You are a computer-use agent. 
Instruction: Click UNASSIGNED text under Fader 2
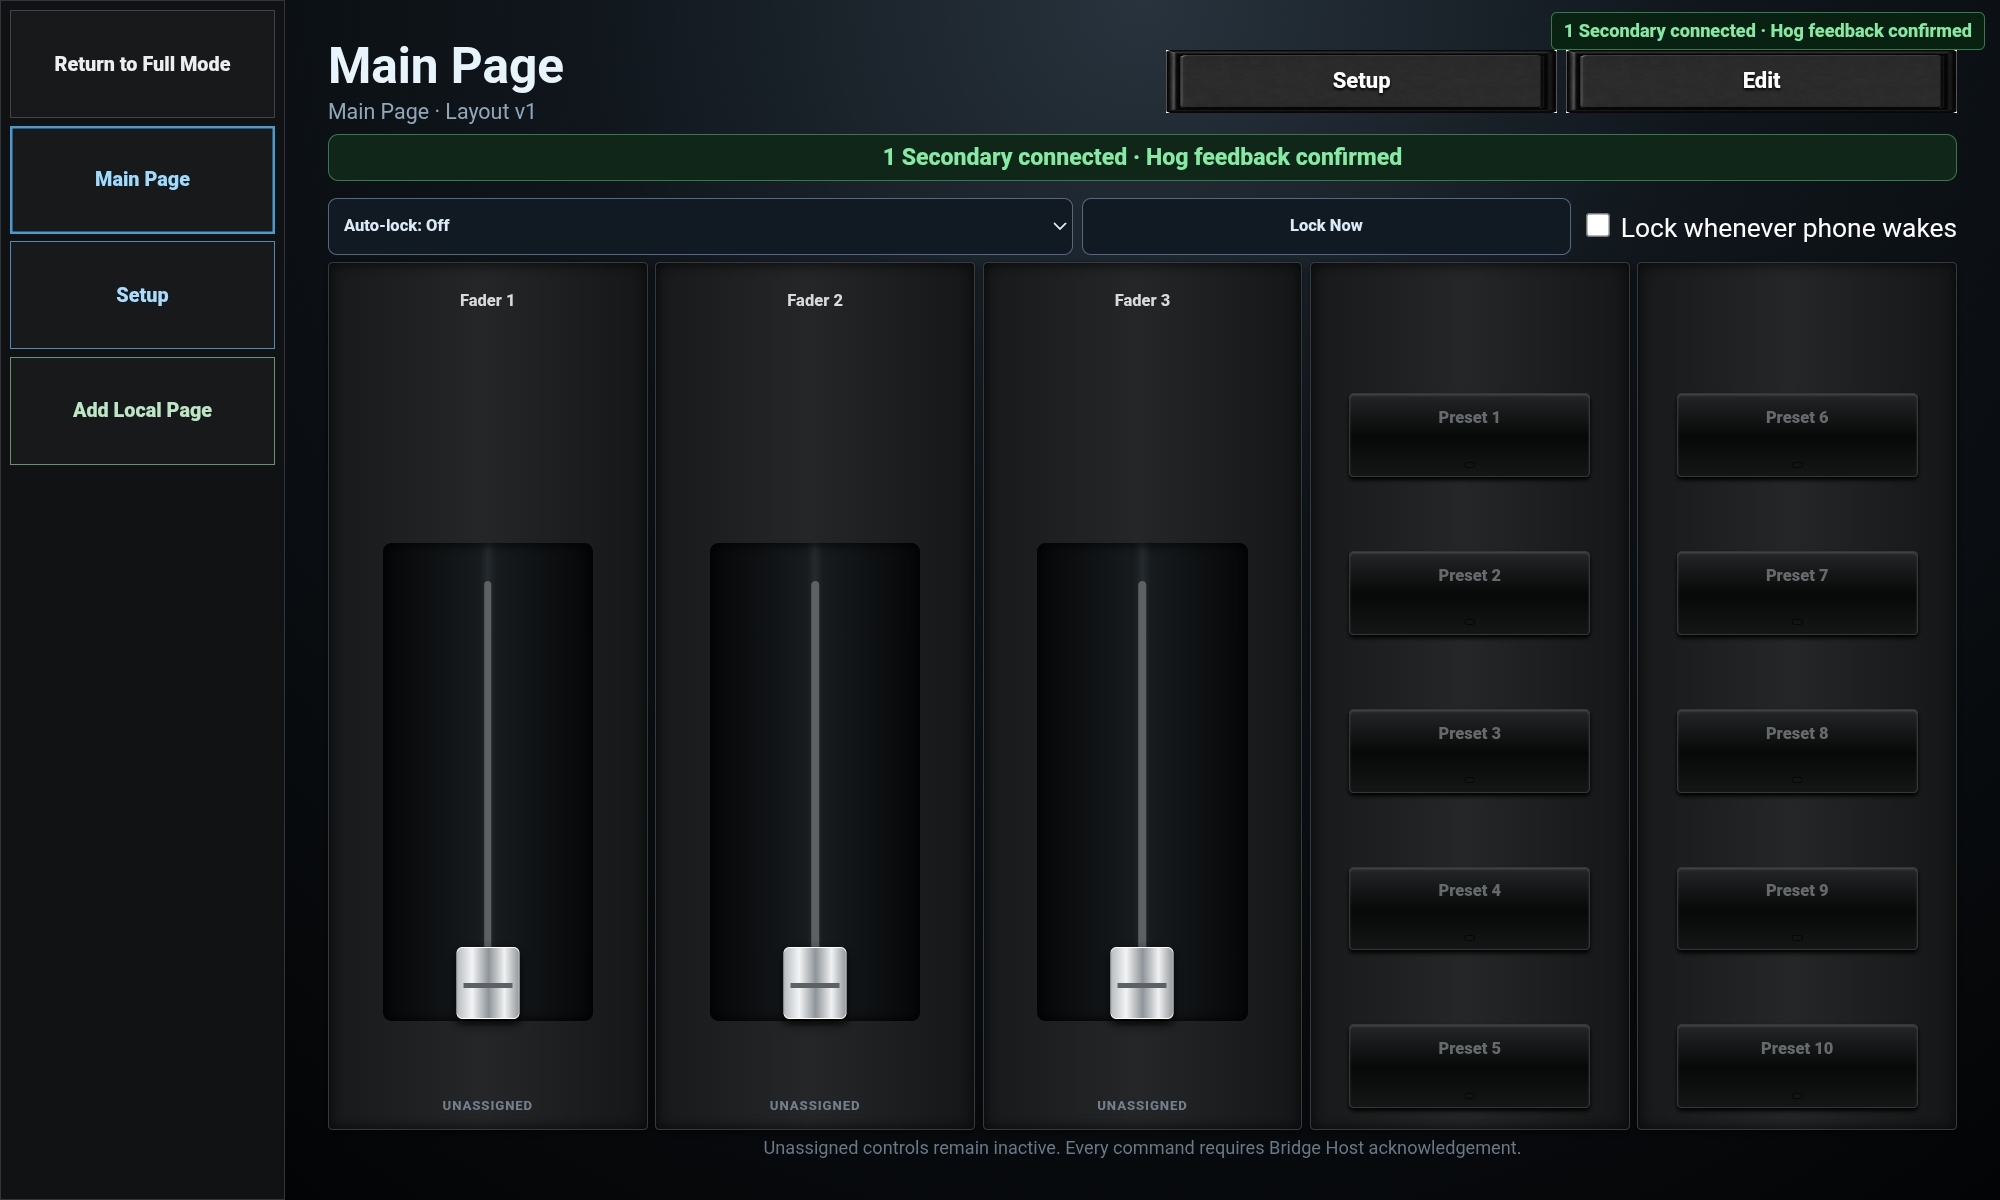pos(815,1105)
